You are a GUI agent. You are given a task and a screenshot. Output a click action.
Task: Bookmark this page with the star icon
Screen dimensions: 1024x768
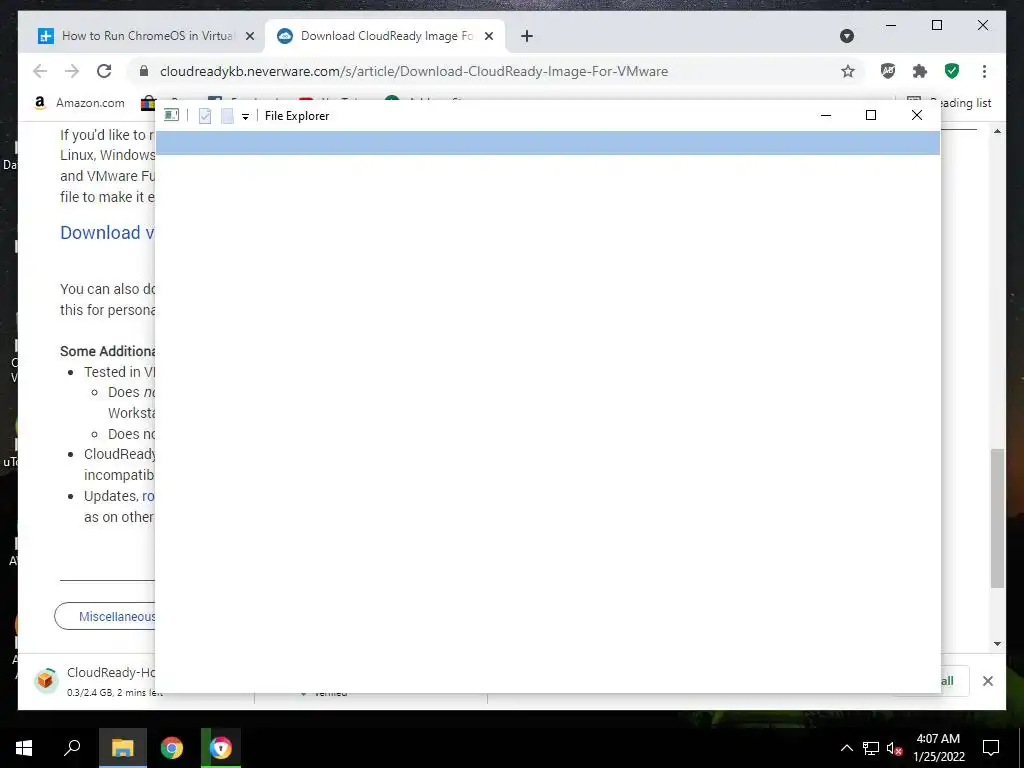[x=848, y=71]
